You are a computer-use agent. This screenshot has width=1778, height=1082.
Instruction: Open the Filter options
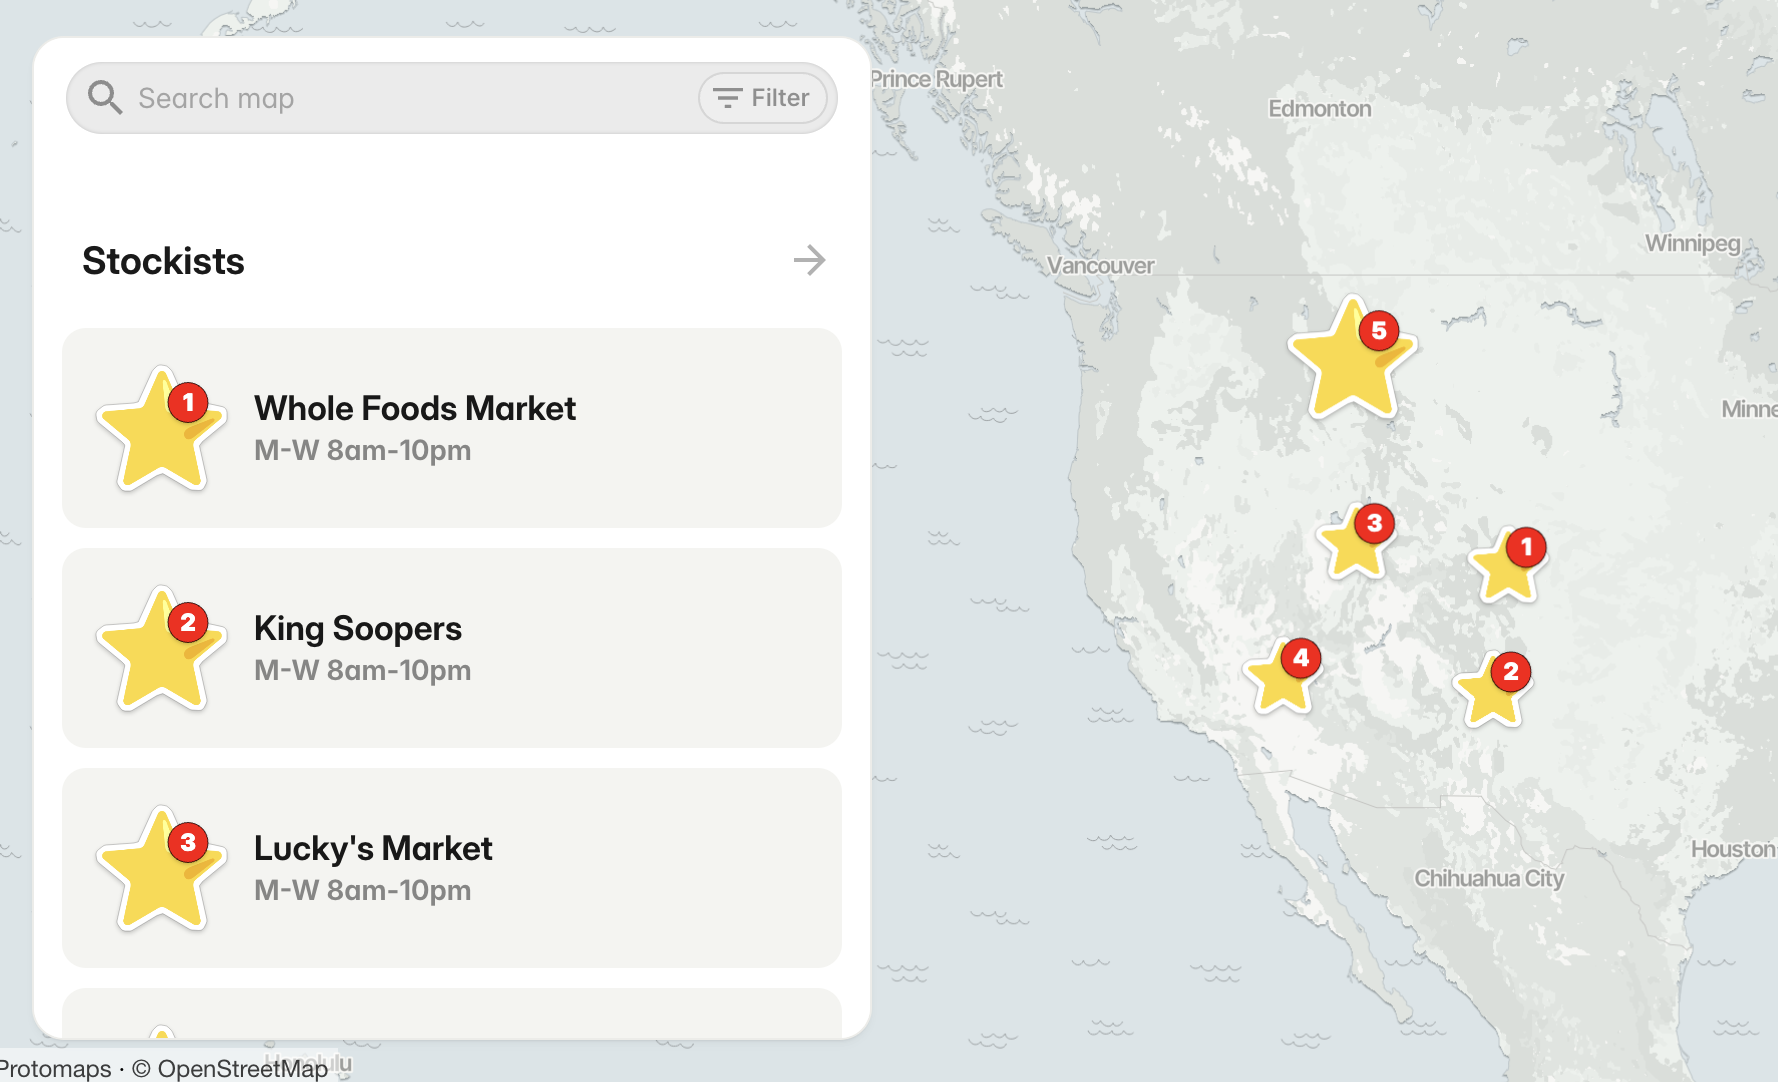[763, 97]
